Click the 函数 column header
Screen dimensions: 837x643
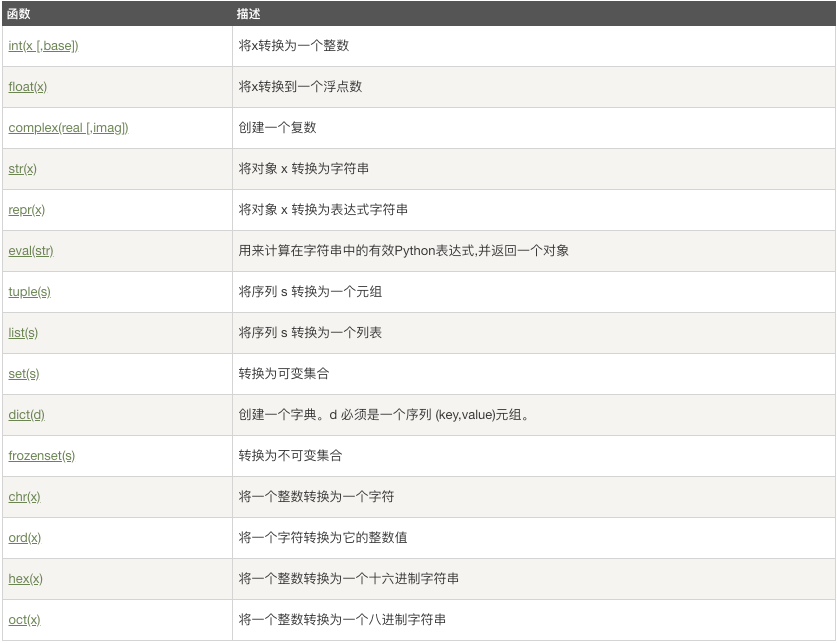pos(19,14)
